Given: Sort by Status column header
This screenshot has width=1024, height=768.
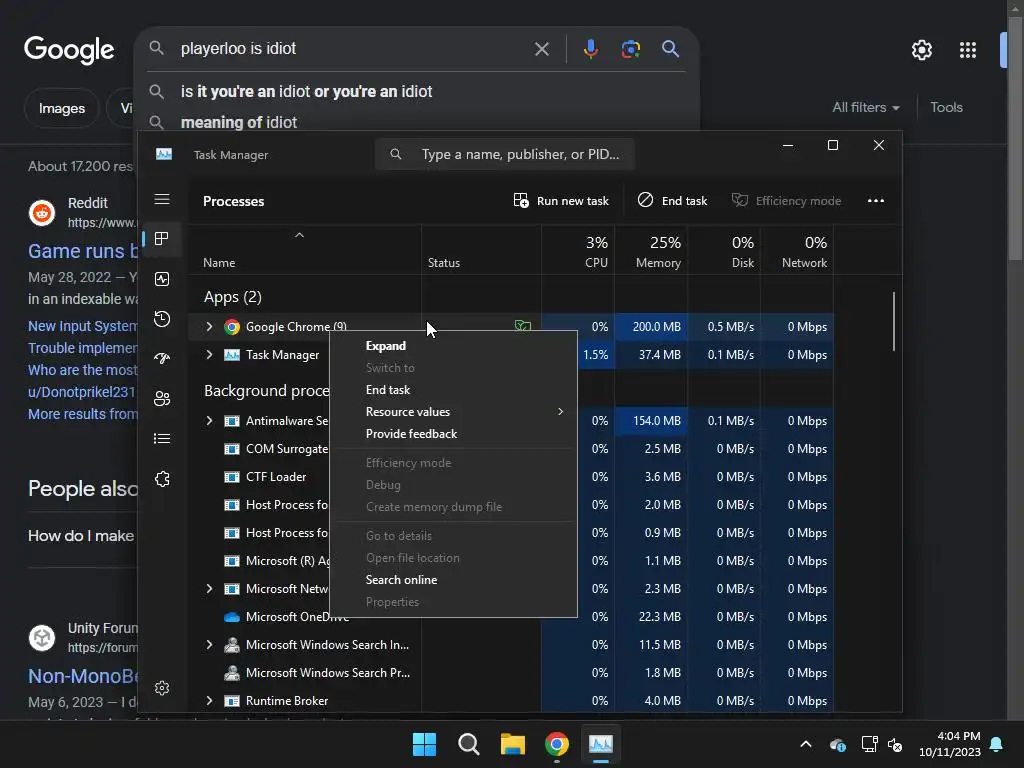Looking at the screenshot, I should [481, 251].
